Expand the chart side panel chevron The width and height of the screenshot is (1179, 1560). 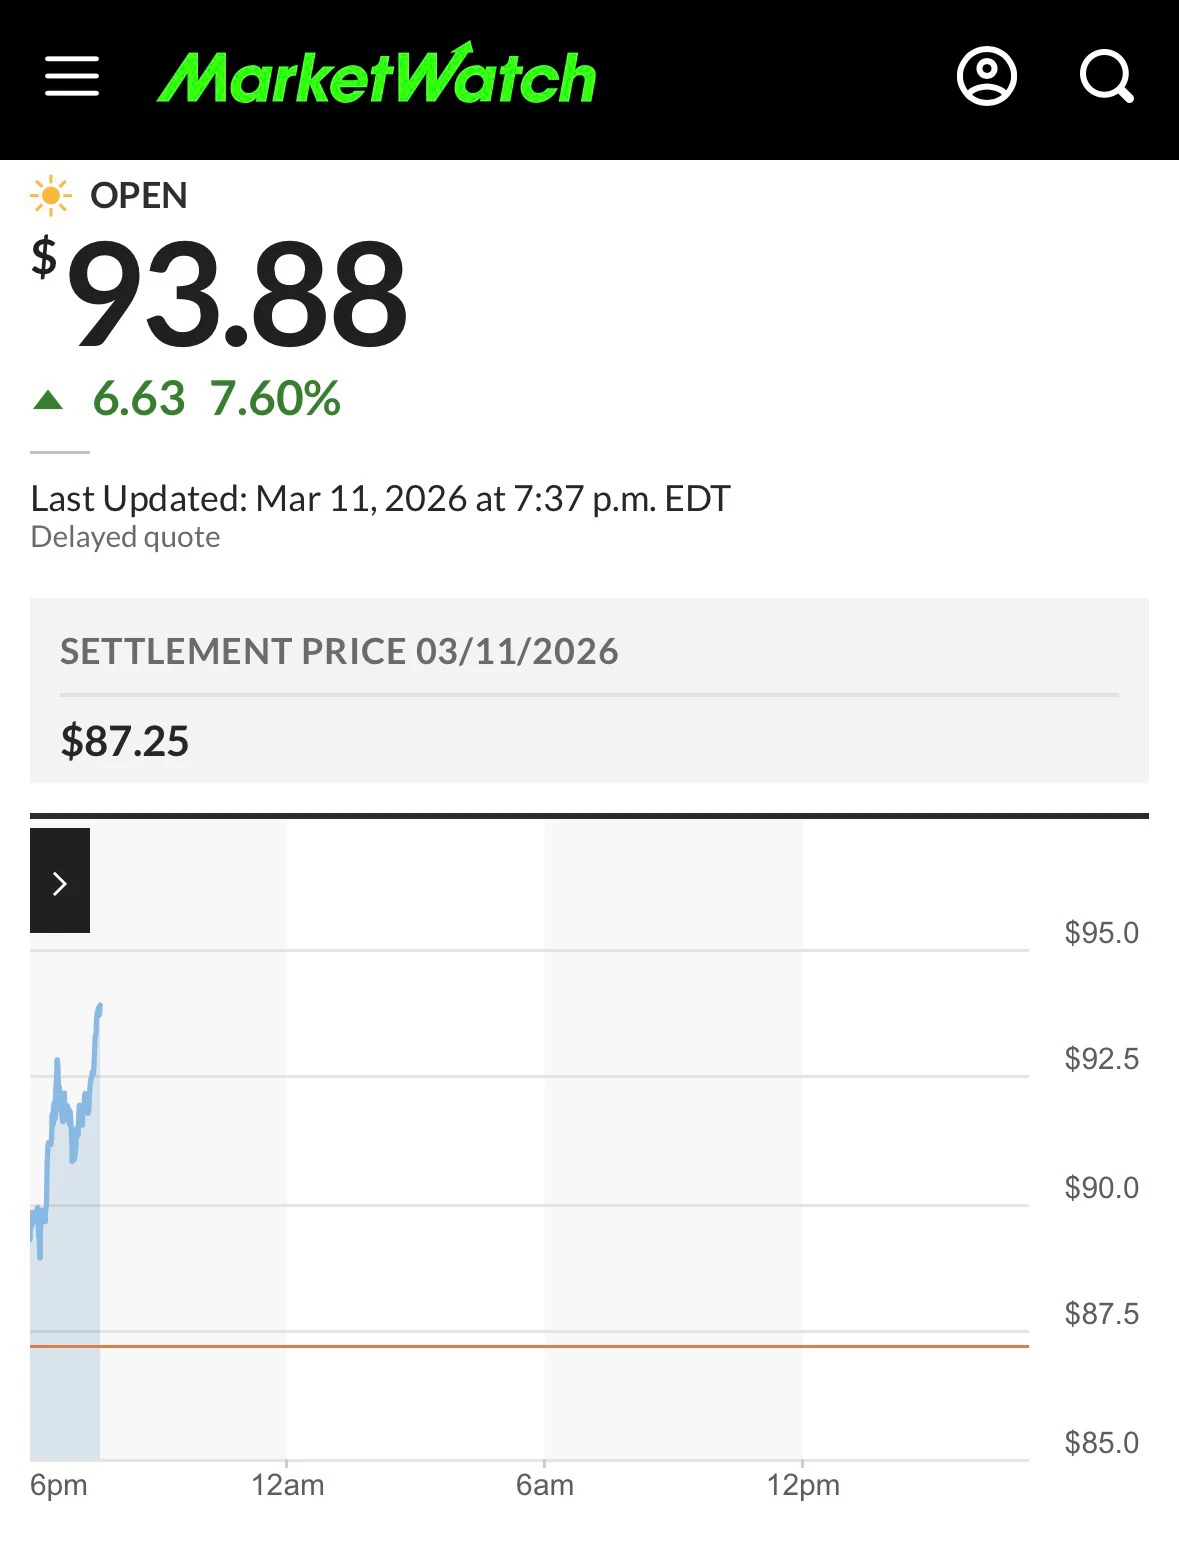[60, 881]
